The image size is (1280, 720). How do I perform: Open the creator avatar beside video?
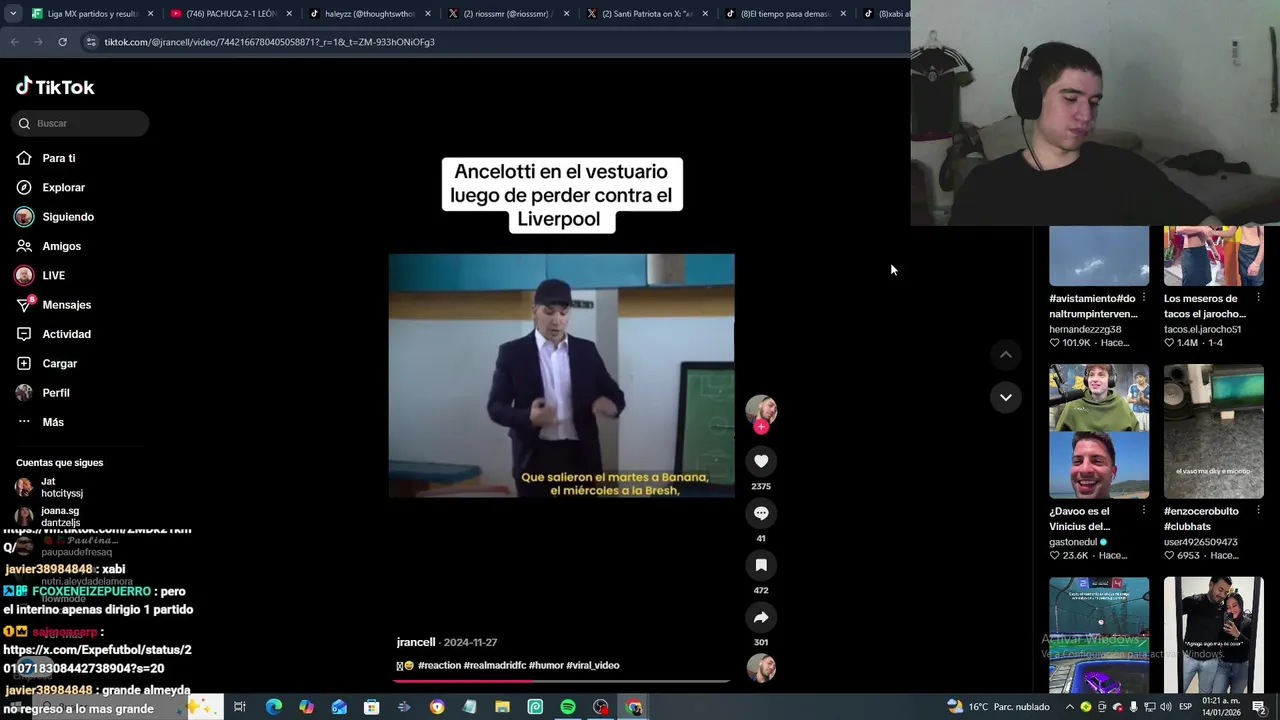pos(761,410)
